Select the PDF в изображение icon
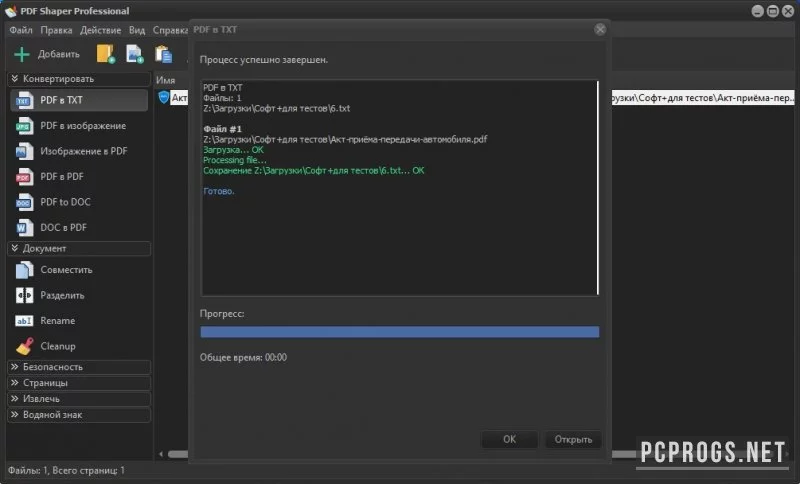This screenshot has height=484, width=800. coord(24,126)
